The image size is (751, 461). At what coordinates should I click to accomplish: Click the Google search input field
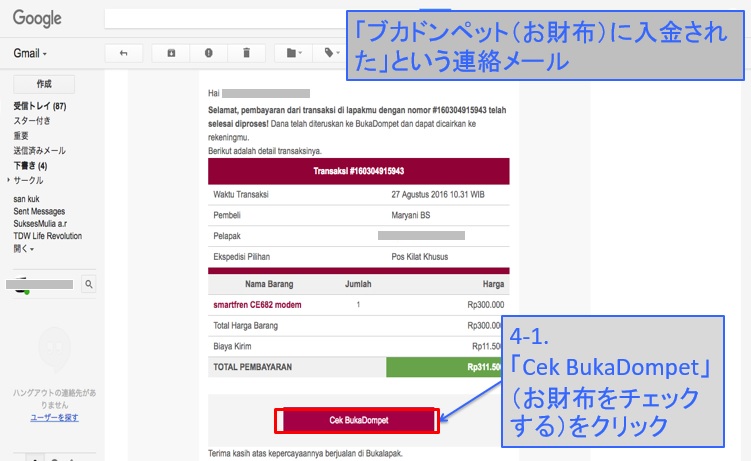(225, 19)
